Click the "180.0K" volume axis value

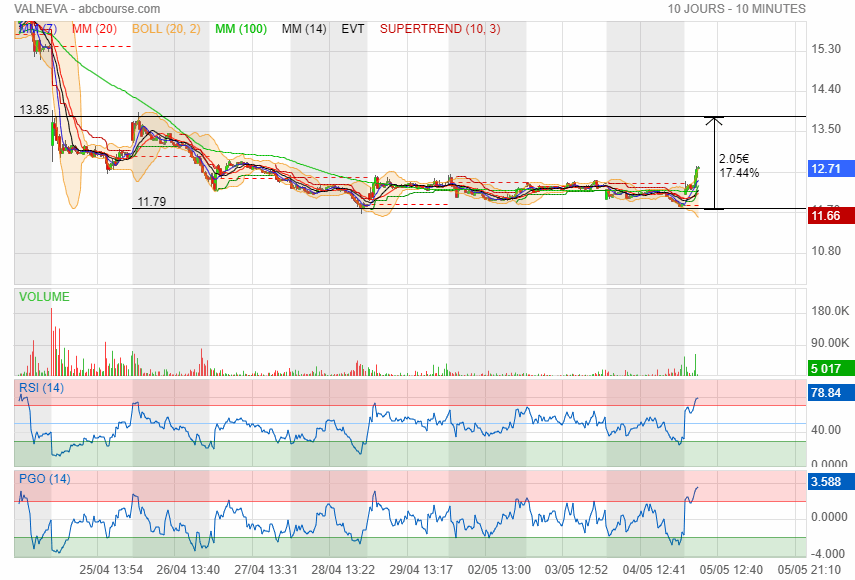tap(830, 311)
